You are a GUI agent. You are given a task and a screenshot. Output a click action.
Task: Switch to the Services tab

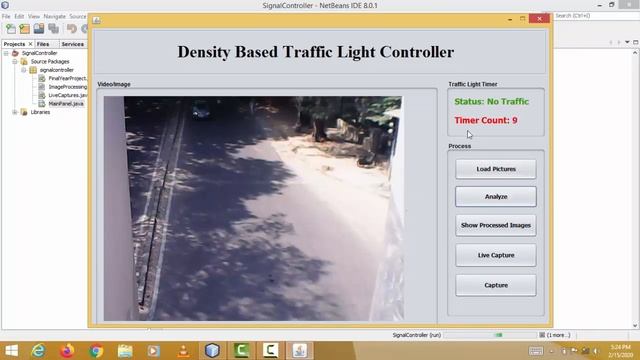pos(73,44)
